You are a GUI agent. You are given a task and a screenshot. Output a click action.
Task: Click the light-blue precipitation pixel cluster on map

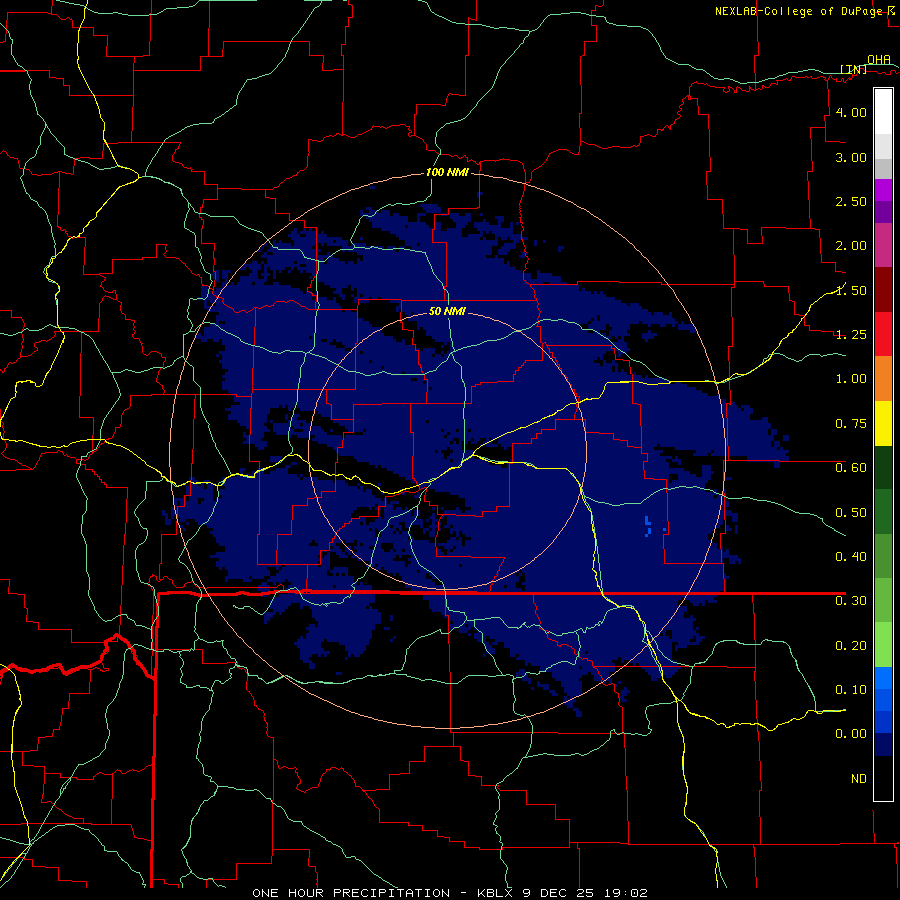coord(648,526)
